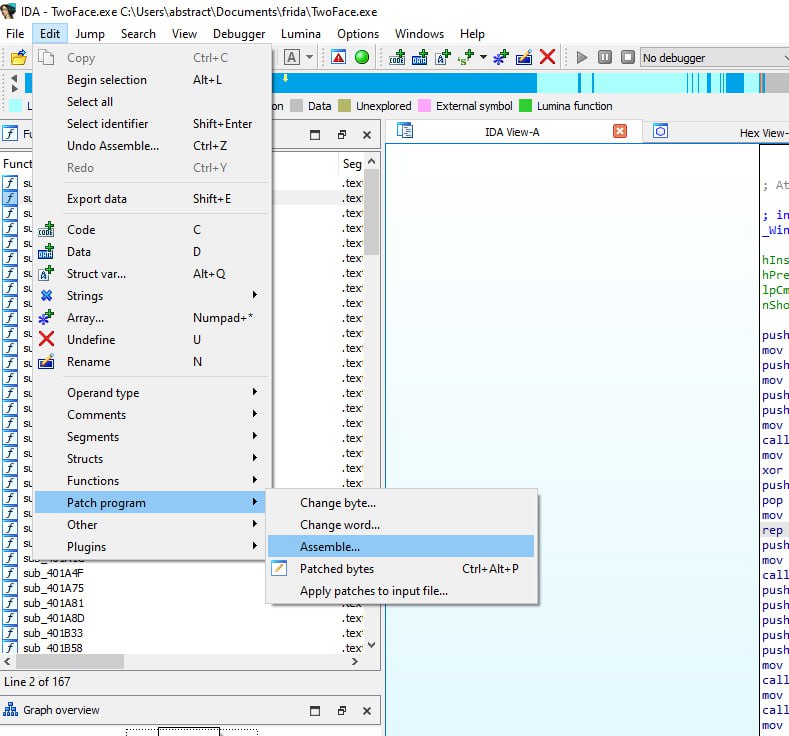Select sub_401A8D in the functions list

(53, 618)
